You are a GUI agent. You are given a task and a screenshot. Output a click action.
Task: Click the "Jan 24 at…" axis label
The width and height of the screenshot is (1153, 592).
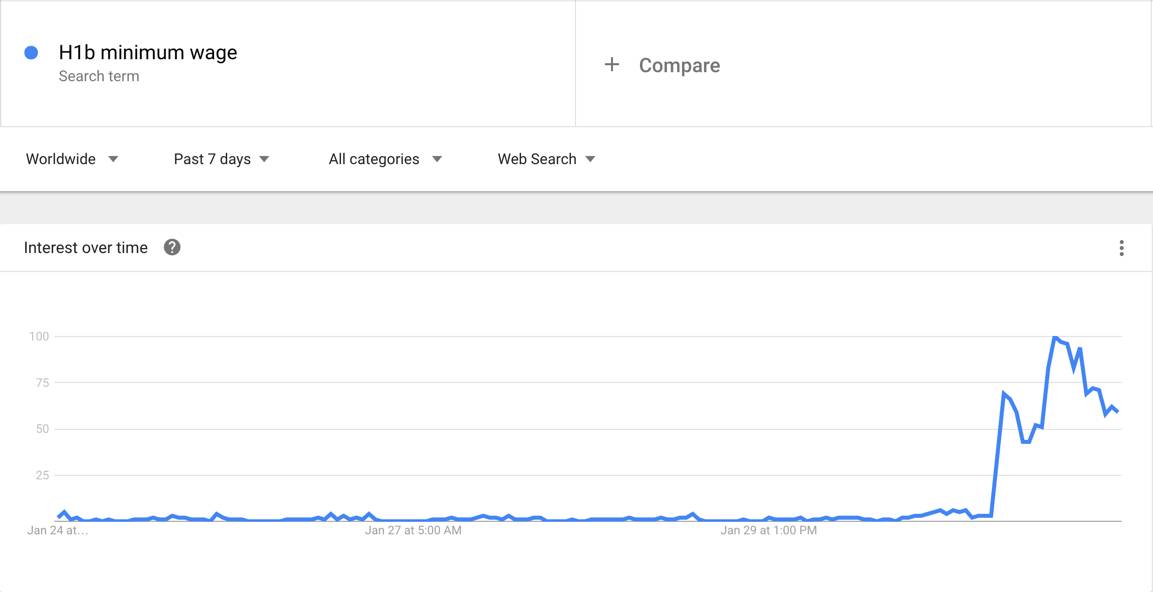pyautogui.click(x=57, y=530)
